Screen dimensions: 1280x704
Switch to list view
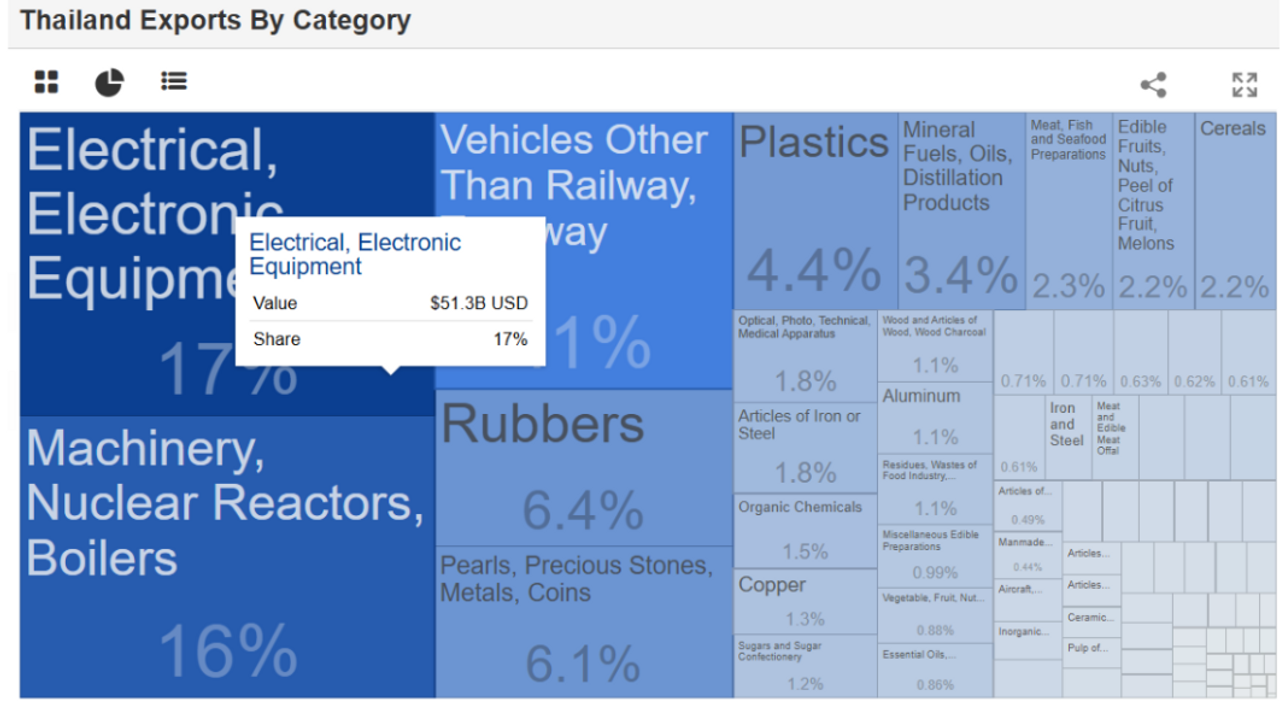click(174, 82)
